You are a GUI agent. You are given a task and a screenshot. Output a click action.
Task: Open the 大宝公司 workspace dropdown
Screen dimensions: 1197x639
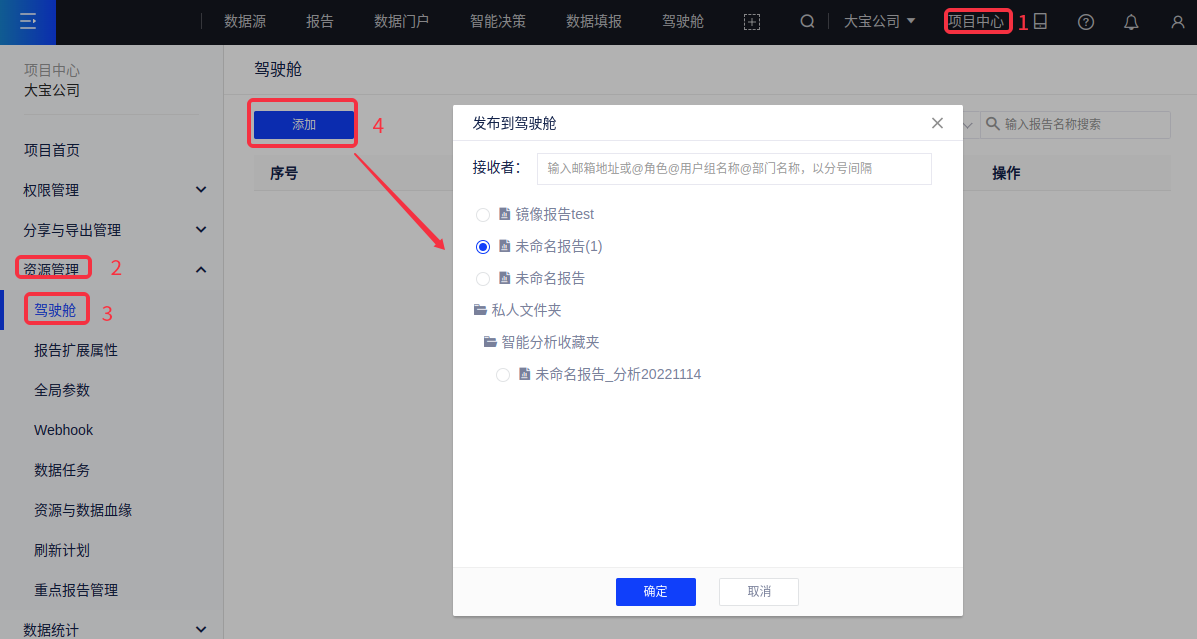pos(879,21)
